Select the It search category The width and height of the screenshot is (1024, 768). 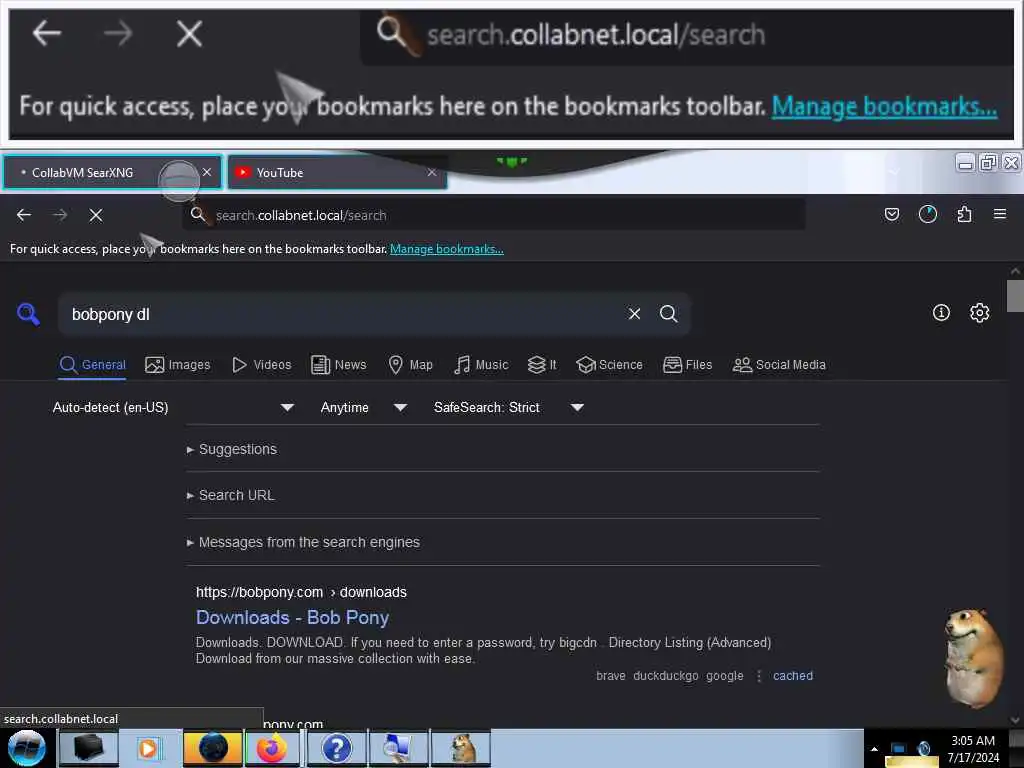pos(542,364)
